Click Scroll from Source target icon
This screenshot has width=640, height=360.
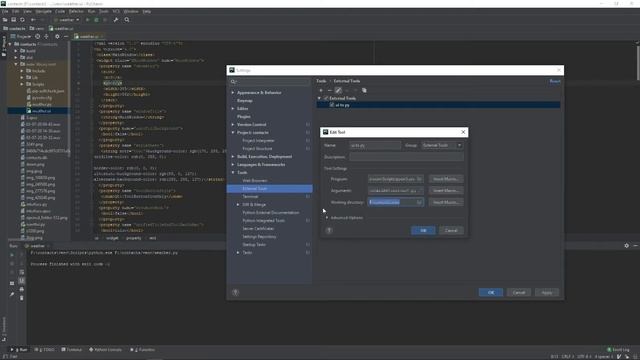(x=38, y=36)
